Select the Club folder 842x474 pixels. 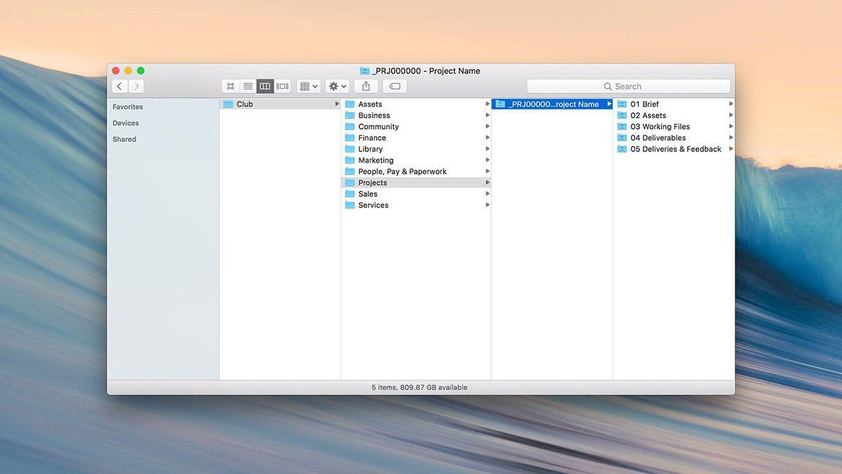click(x=280, y=104)
